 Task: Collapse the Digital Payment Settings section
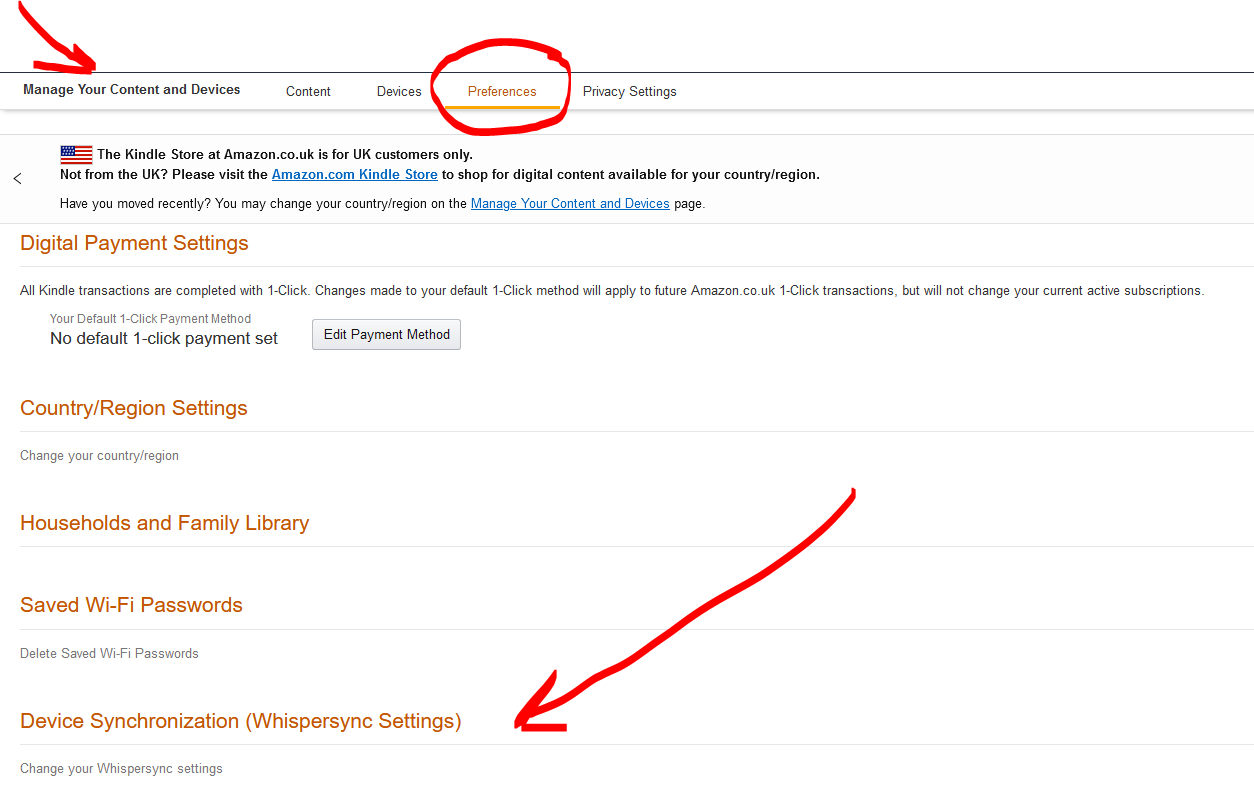[x=134, y=243]
